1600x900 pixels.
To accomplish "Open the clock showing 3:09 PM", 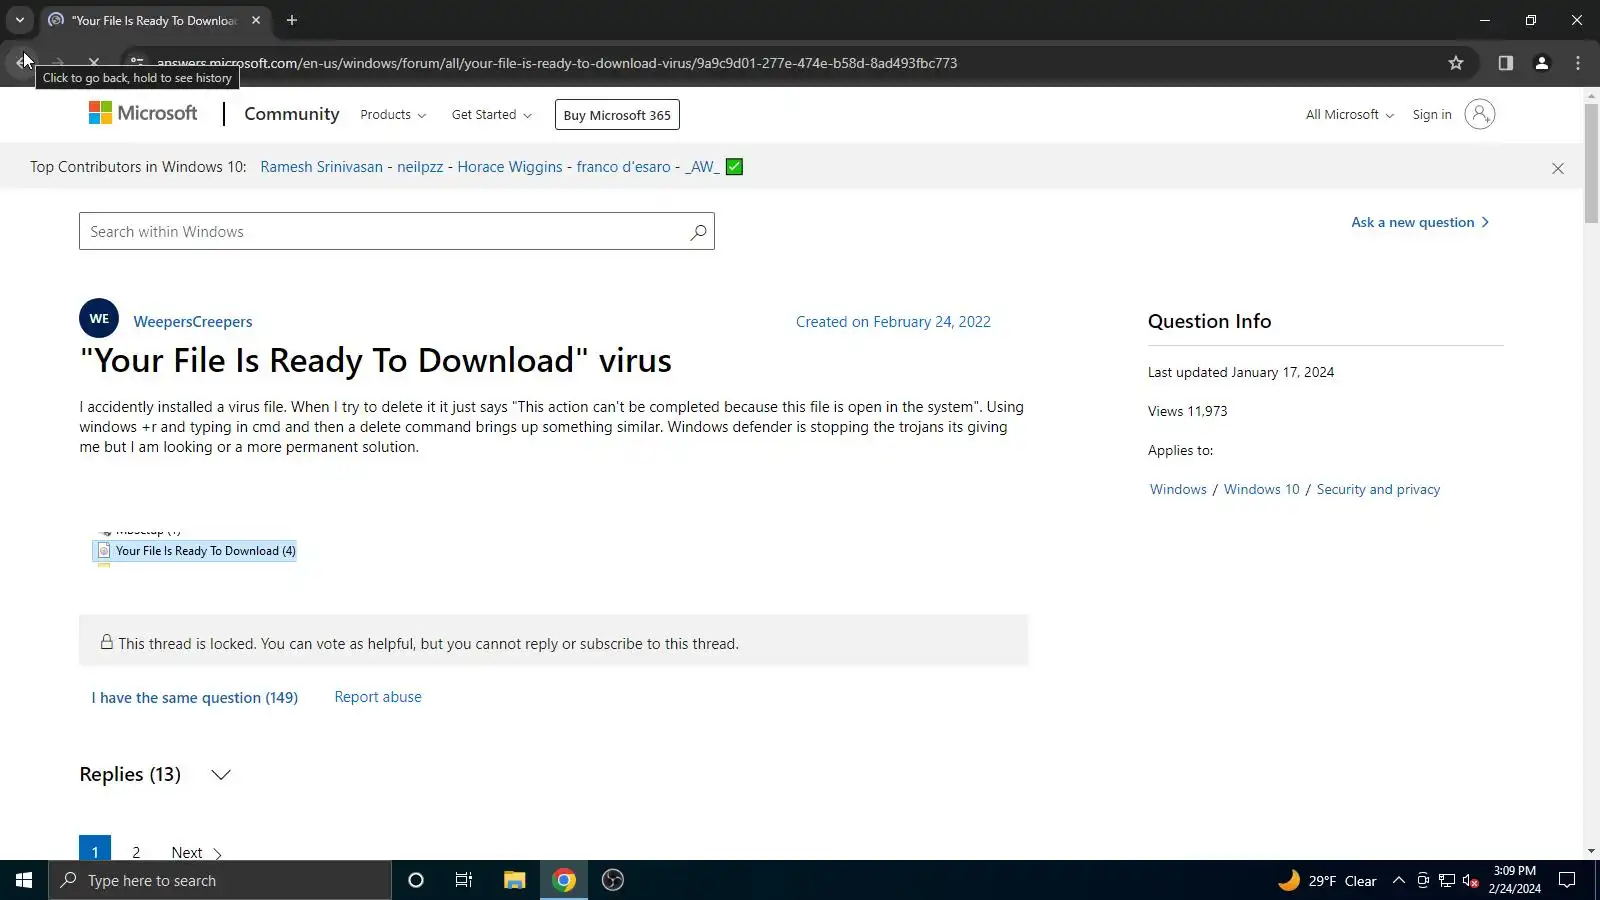I will 1514,880.
